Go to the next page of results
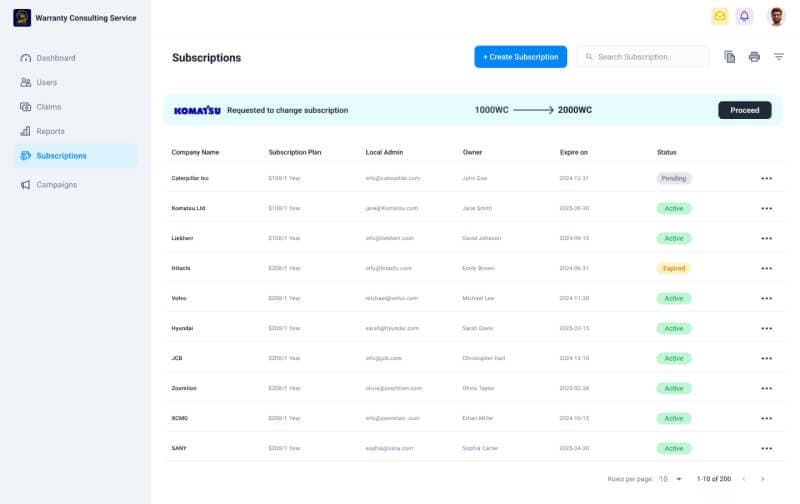This screenshot has height=504, width=800. point(763,479)
